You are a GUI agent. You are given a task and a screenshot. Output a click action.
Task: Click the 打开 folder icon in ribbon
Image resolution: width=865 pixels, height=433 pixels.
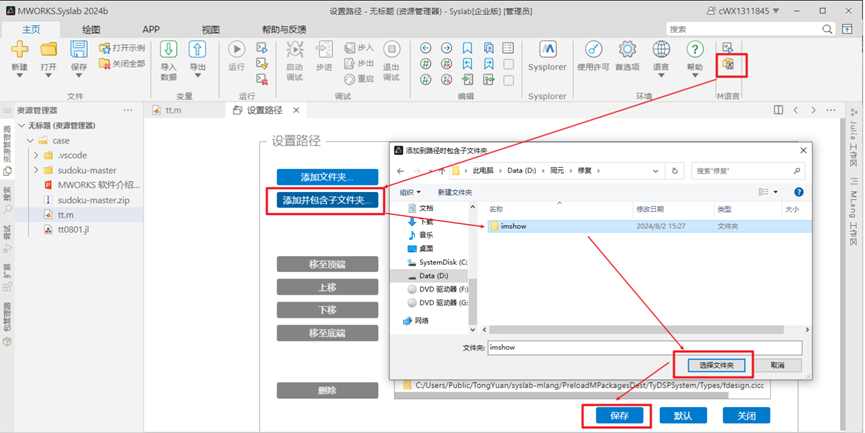coord(49,49)
